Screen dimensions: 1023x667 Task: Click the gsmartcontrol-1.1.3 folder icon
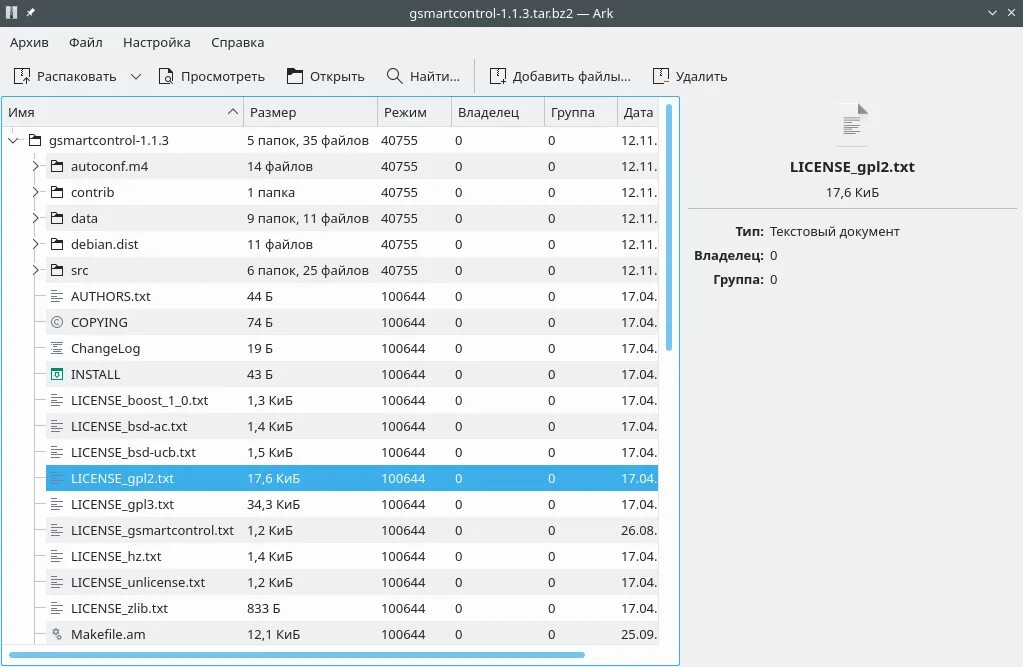[35, 140]
